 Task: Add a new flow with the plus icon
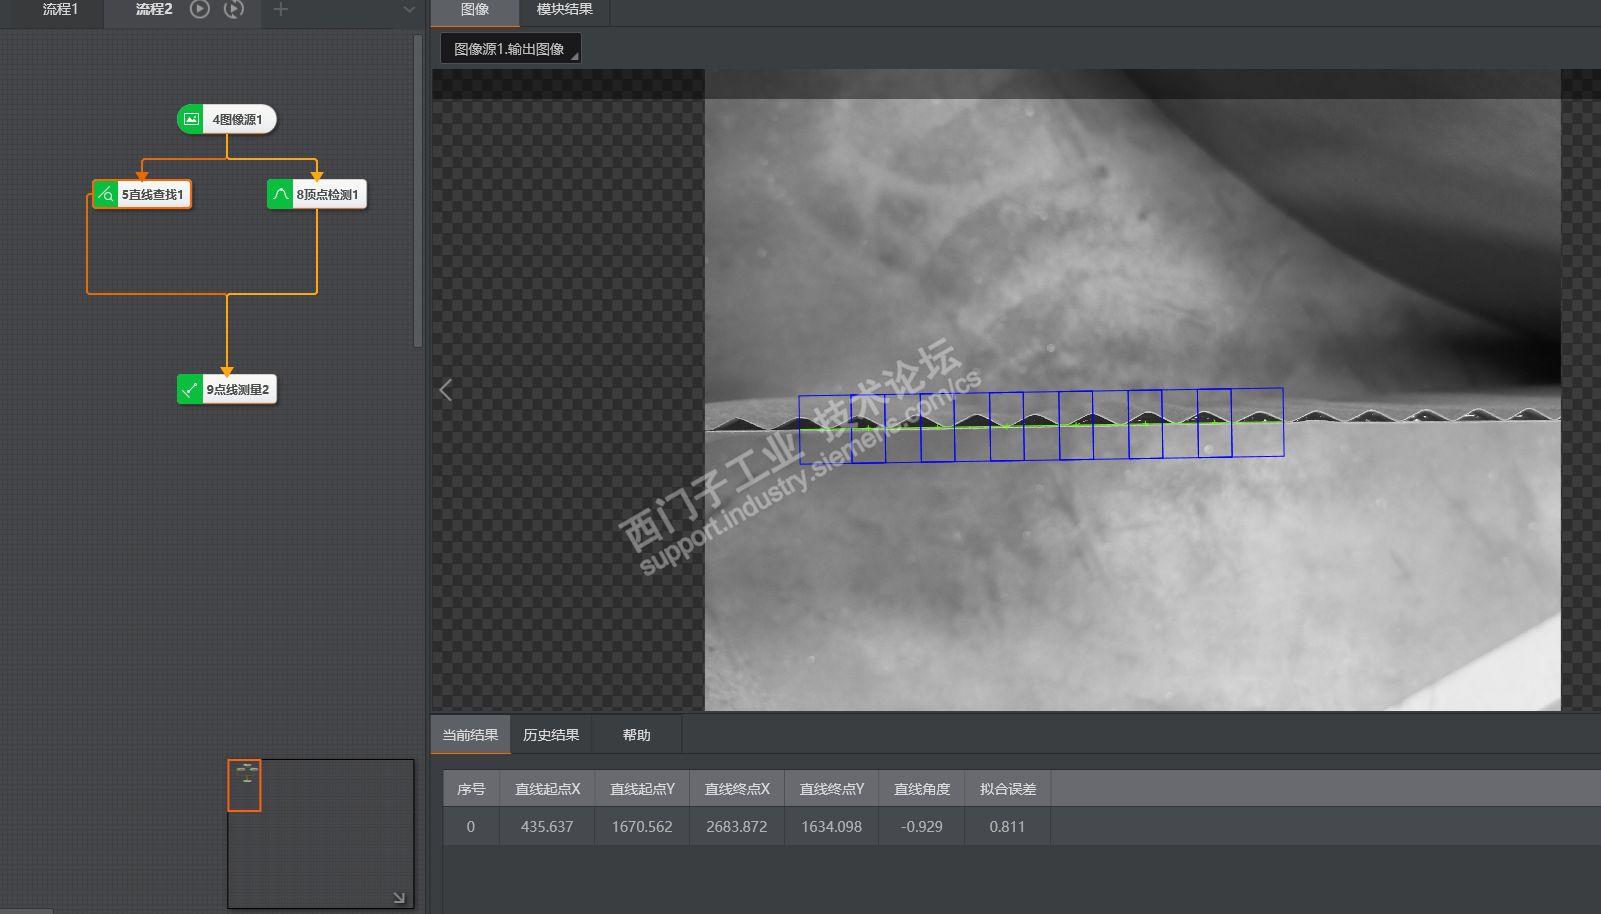(281, 9)
